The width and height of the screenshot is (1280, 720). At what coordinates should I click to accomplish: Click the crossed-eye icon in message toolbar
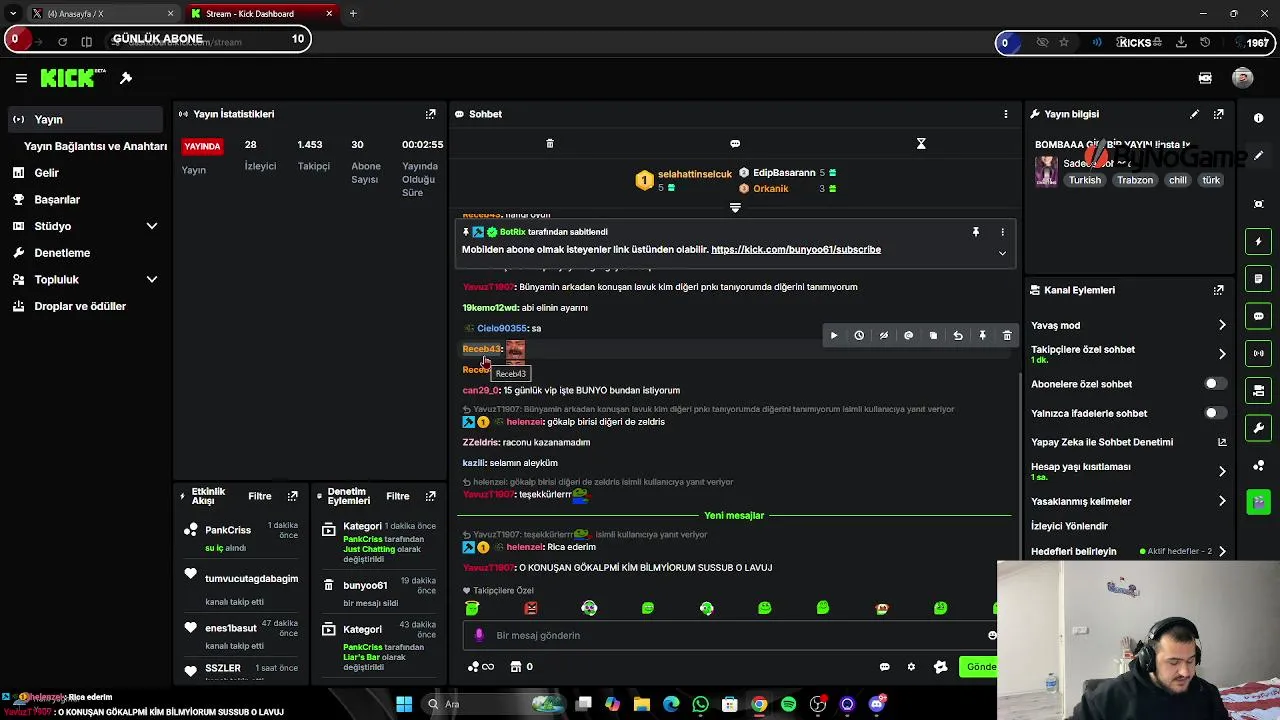(884, 336)
